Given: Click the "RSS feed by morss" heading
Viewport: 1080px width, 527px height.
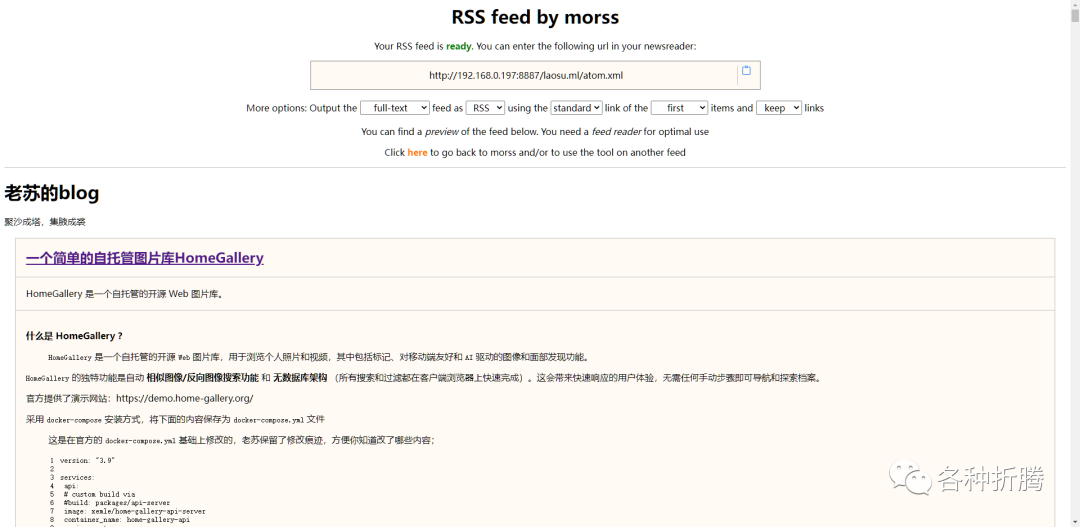Looking at the screenshot, I should pos(535,17).
